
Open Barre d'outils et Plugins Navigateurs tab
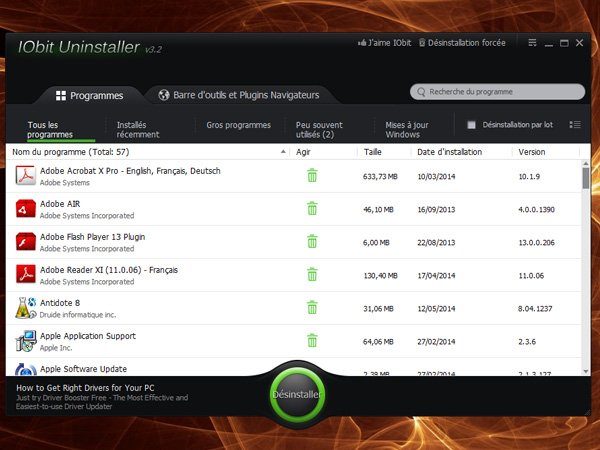coord(239,95)
